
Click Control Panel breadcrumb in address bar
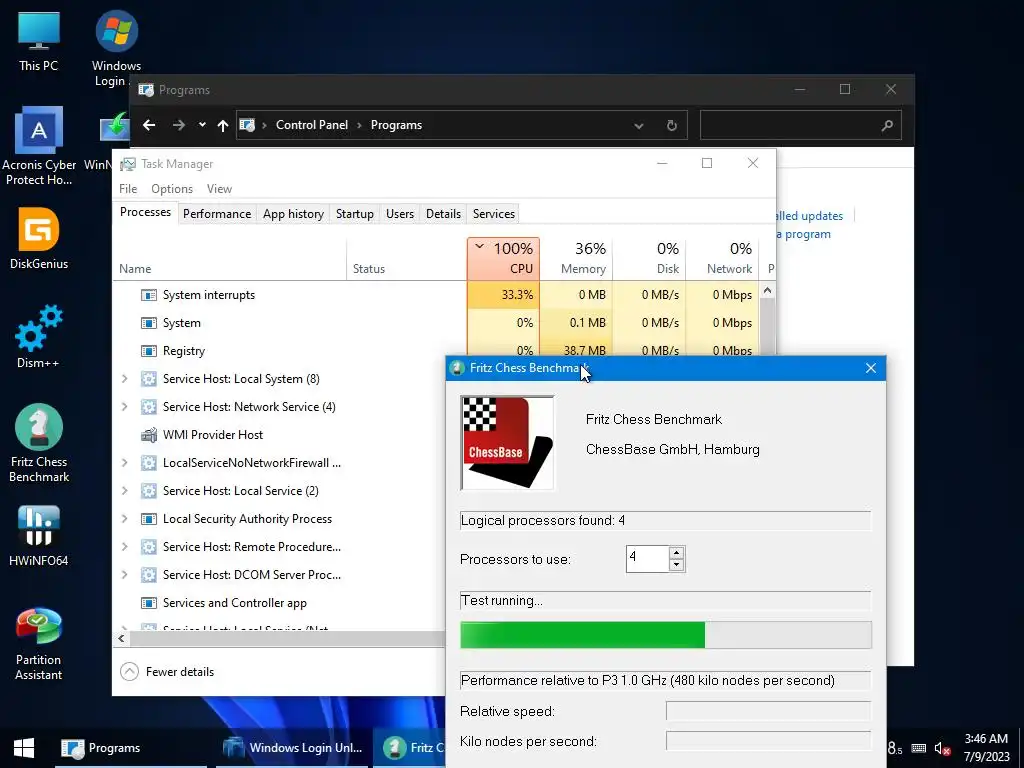point(312,125)
